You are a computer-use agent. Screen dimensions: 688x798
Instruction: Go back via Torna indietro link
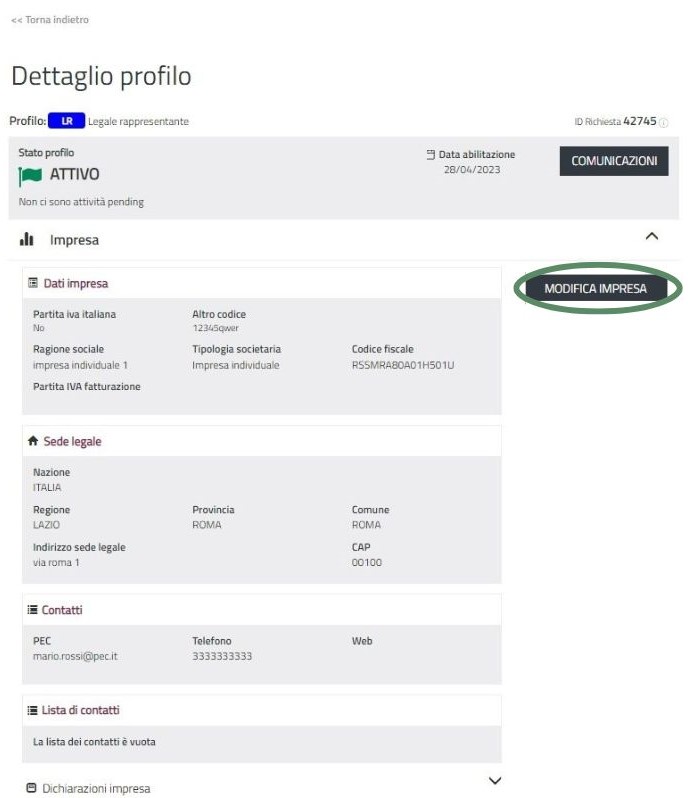point(49,20)
